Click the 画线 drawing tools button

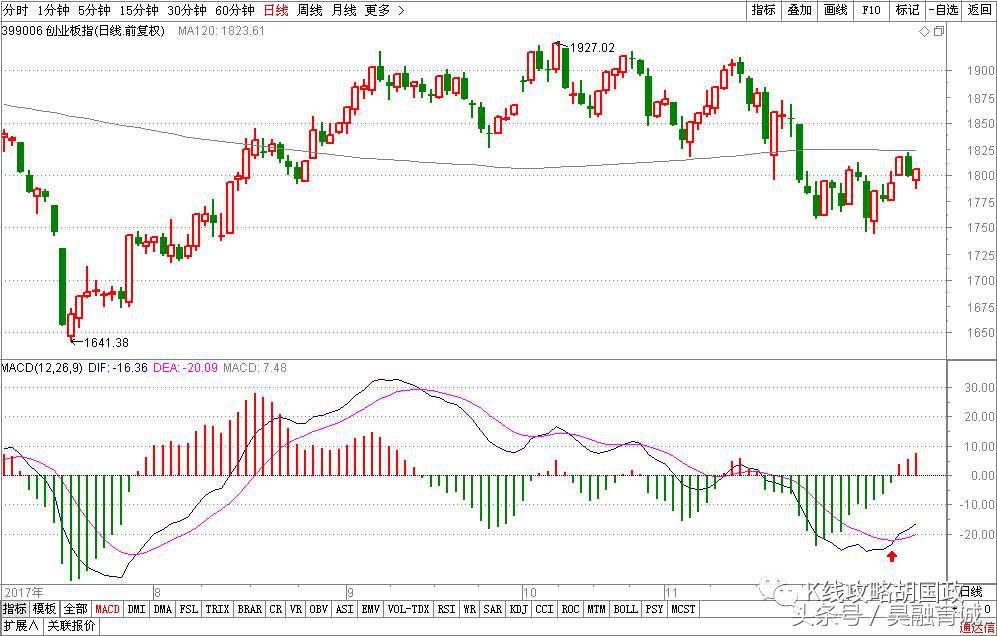(x=835, y=10)
